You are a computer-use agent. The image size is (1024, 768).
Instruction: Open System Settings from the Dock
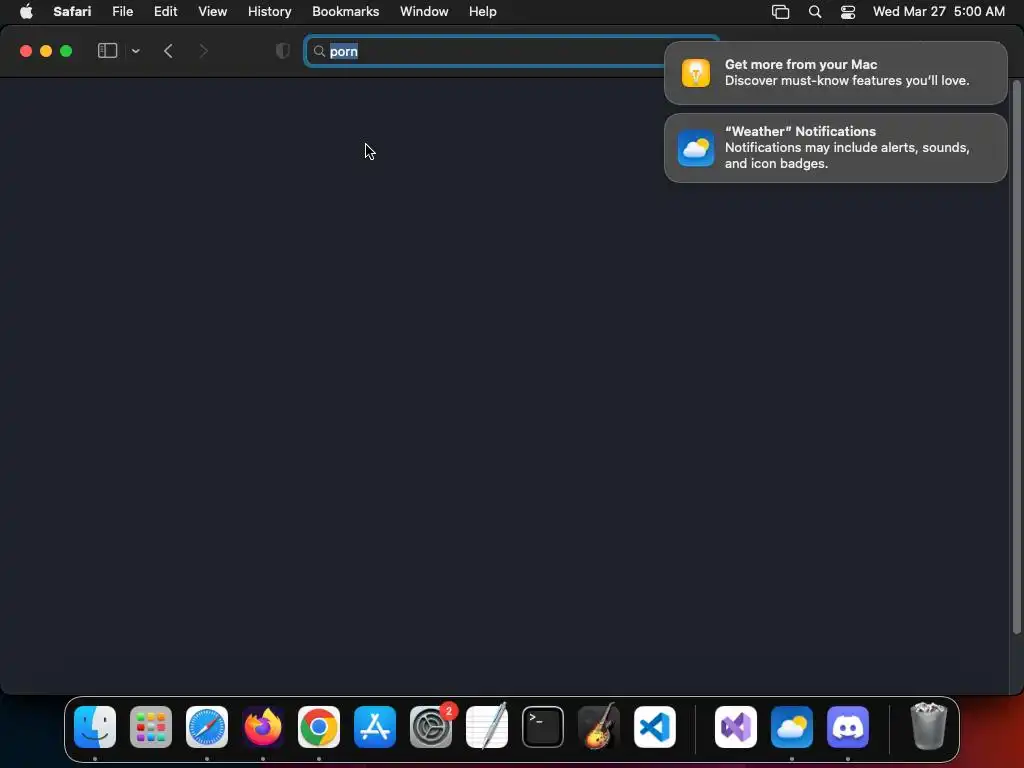(431, 726)
